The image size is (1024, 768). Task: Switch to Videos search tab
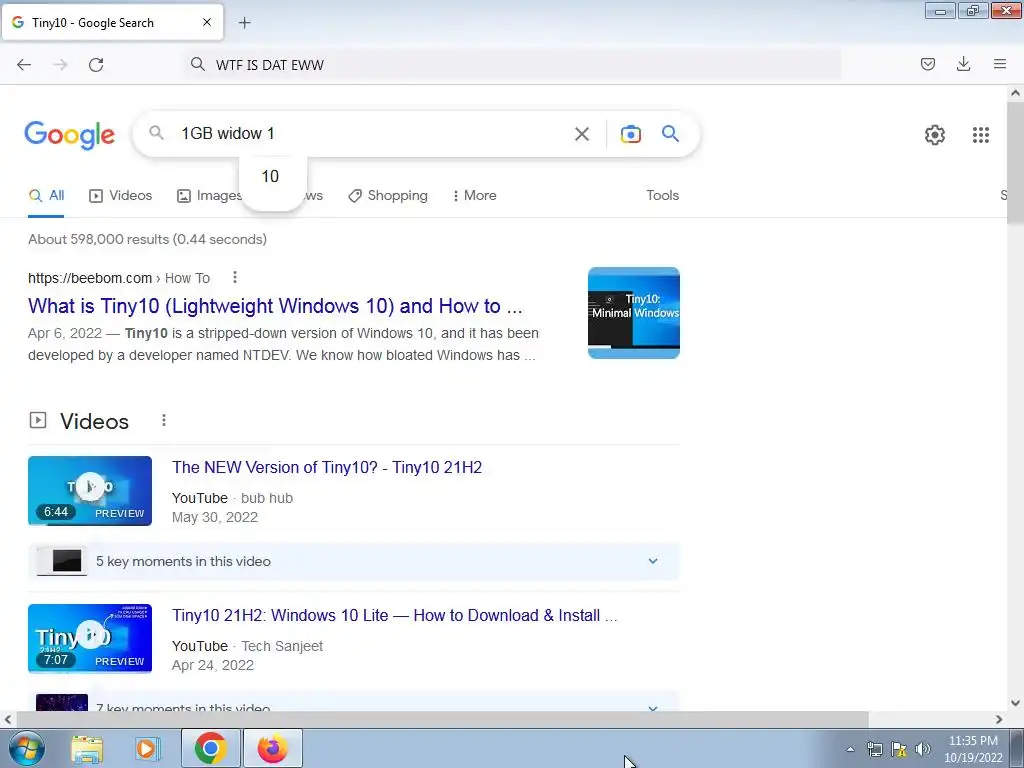pos(121,195)
